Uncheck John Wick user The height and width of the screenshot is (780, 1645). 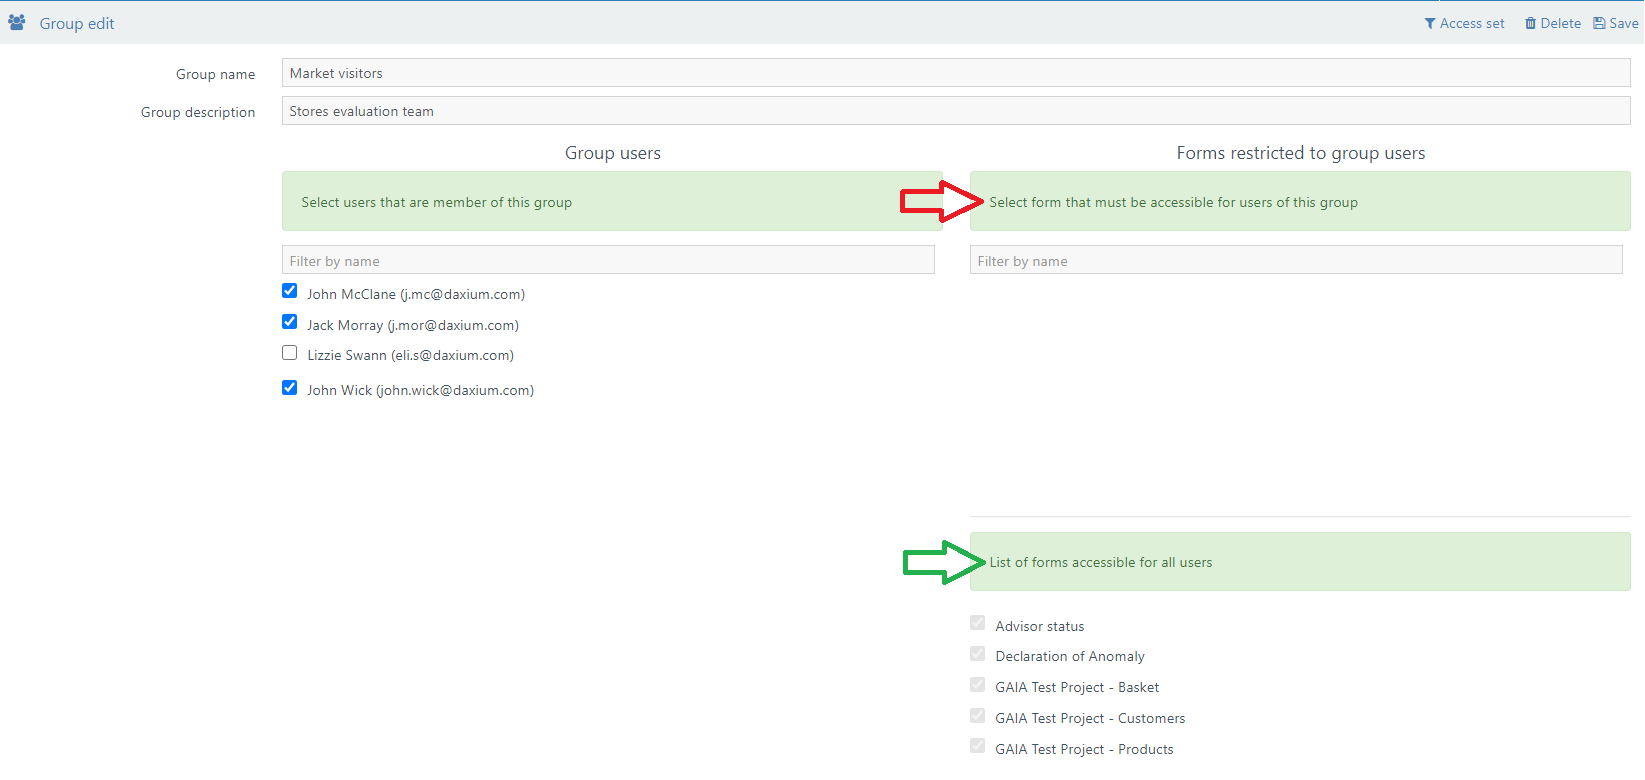290,388
